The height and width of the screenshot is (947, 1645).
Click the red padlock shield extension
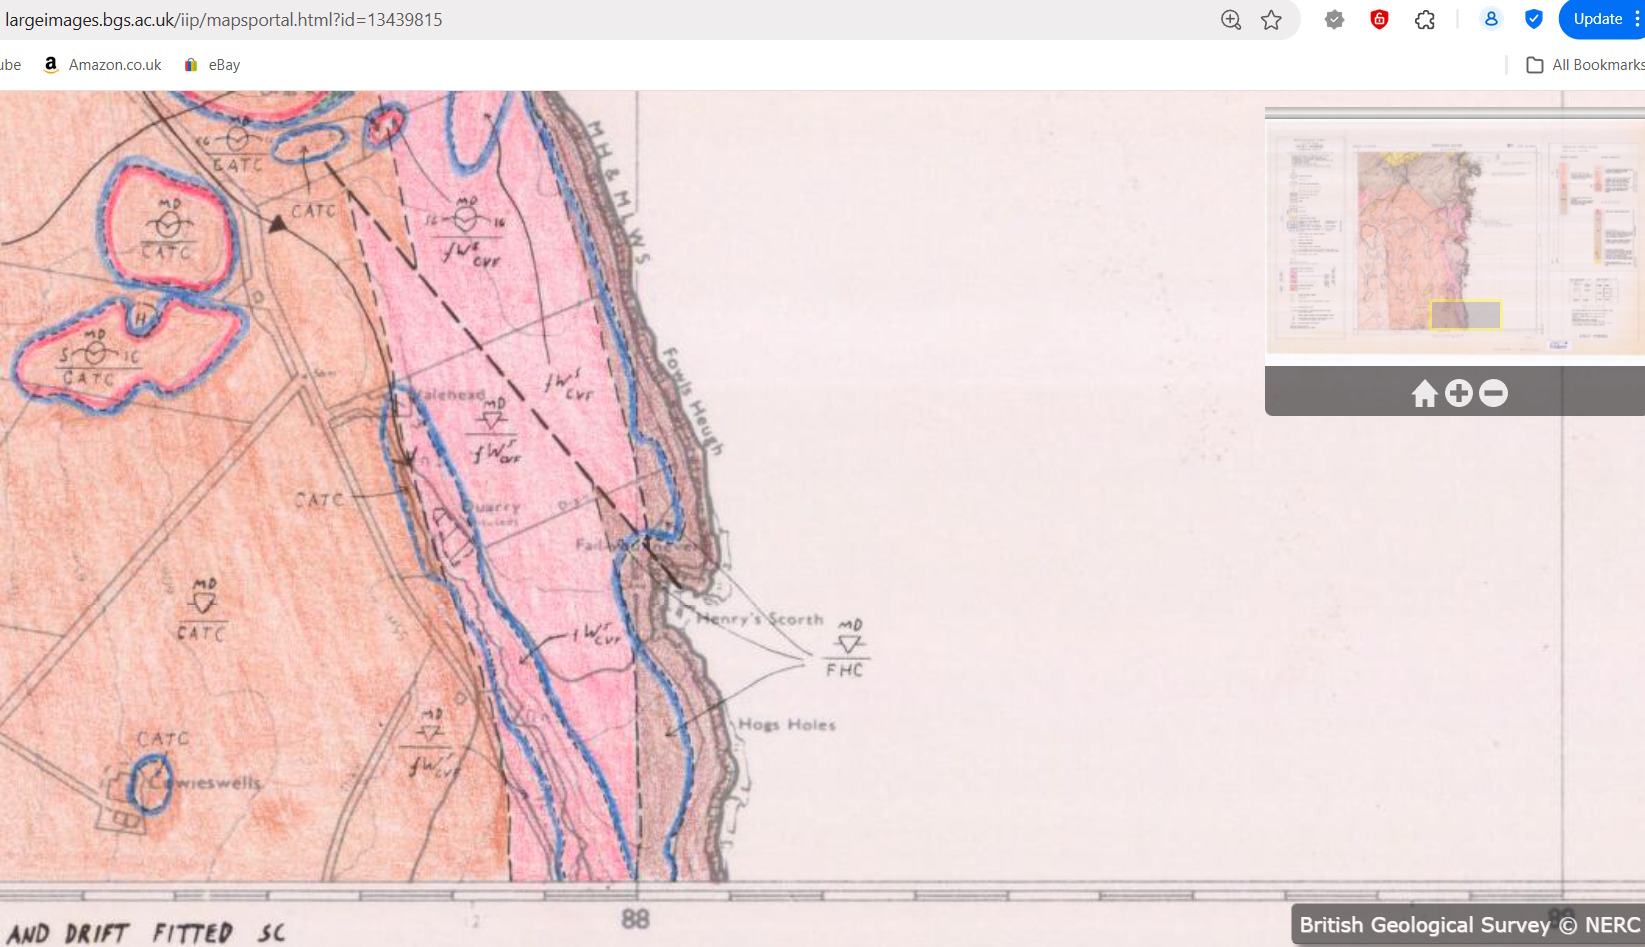pyautogui.click(x=1379, y=20)
